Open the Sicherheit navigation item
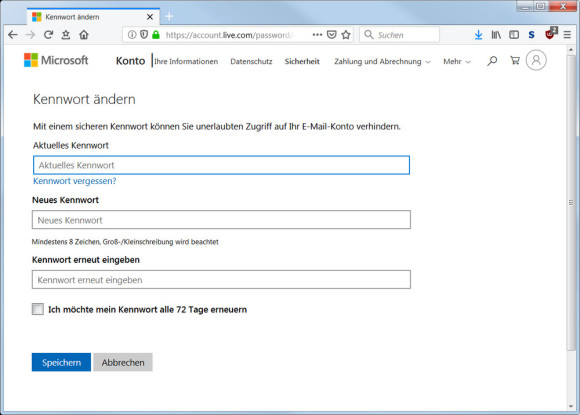 click(x=302, y=61)
